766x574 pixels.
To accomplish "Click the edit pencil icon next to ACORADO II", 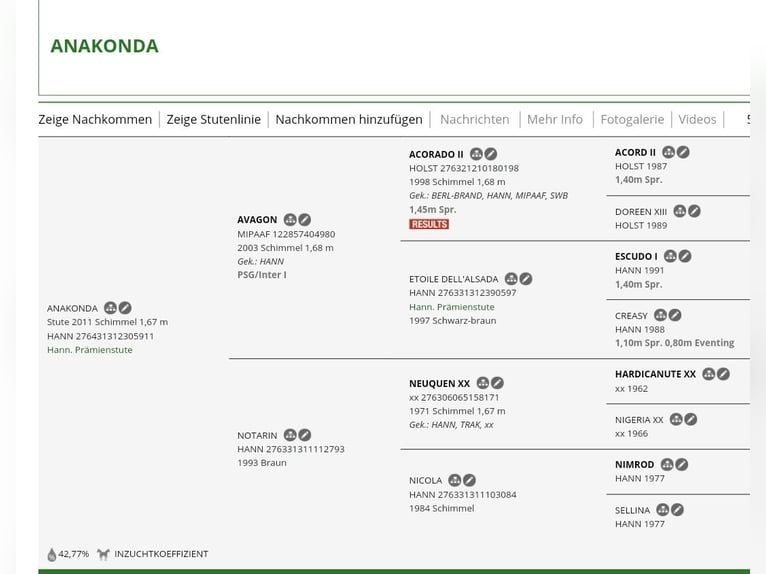I will [491, 154].
